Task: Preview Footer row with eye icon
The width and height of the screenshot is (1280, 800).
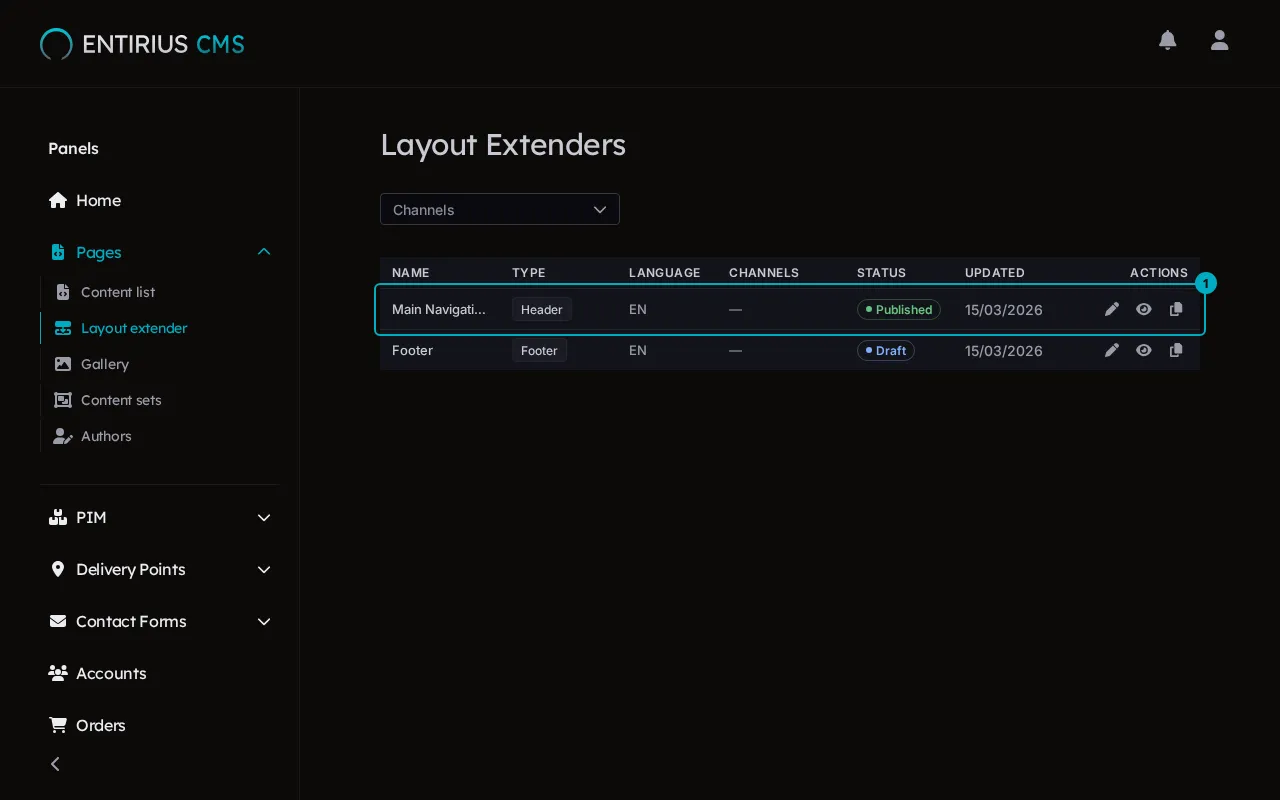Action: [x=1144, y=350]
